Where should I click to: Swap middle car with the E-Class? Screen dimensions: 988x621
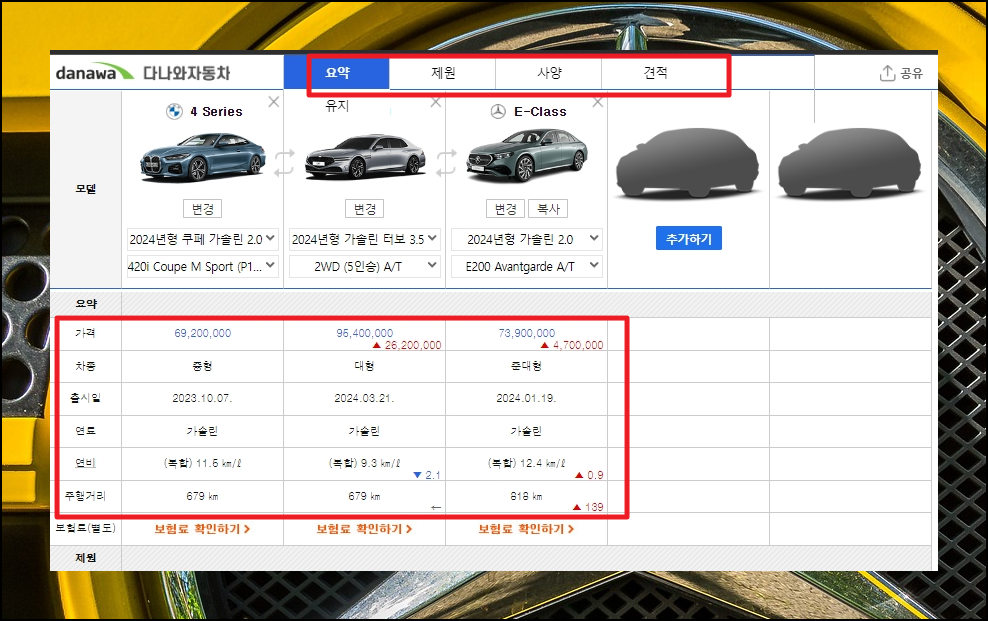(446, 162)
